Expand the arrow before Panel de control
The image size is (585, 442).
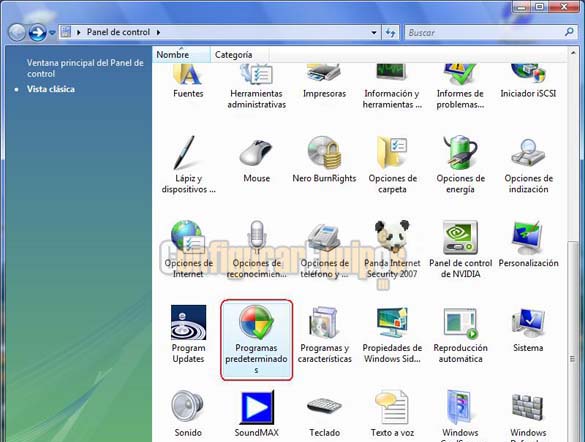coord(79,32)
